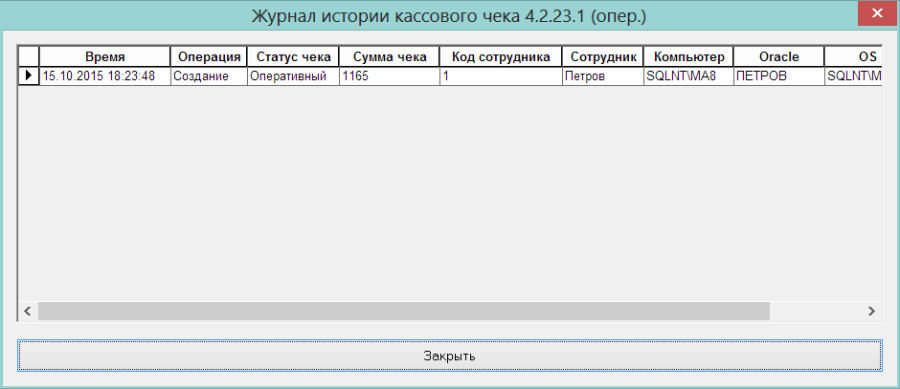The image size is (900, 389).
Task: Click the horizontal scrollbar thumb
Action: 404,311
